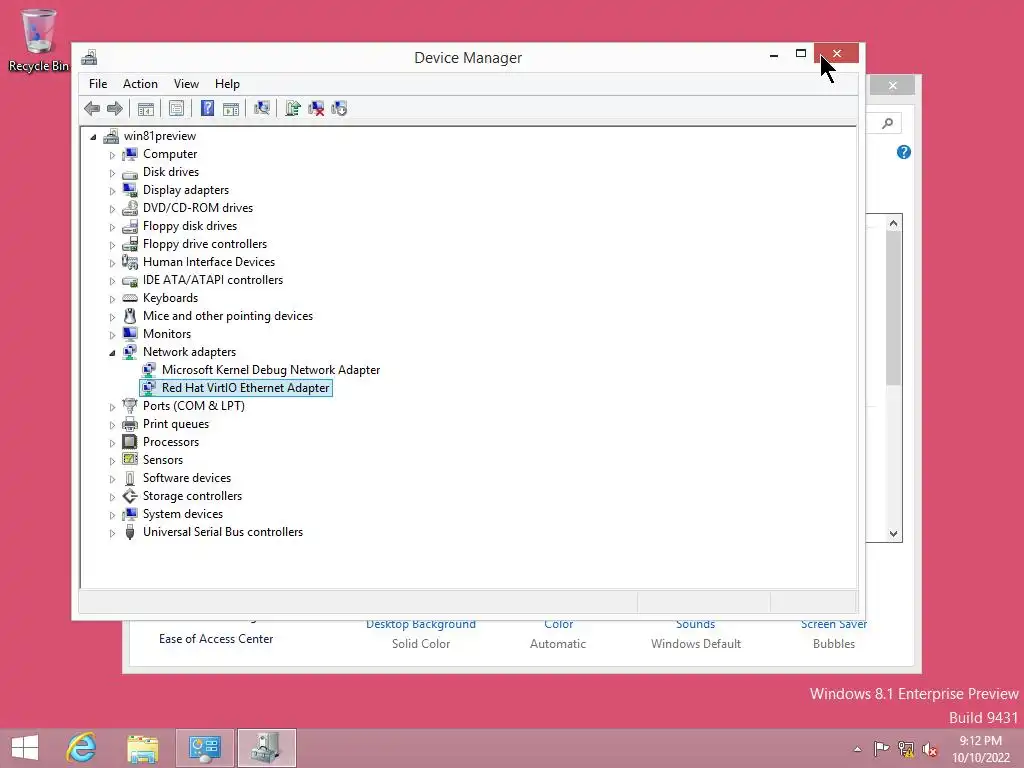
Task: Select Red Hat VirtIO Ethernet Adapter
Action: coord(246,388)
